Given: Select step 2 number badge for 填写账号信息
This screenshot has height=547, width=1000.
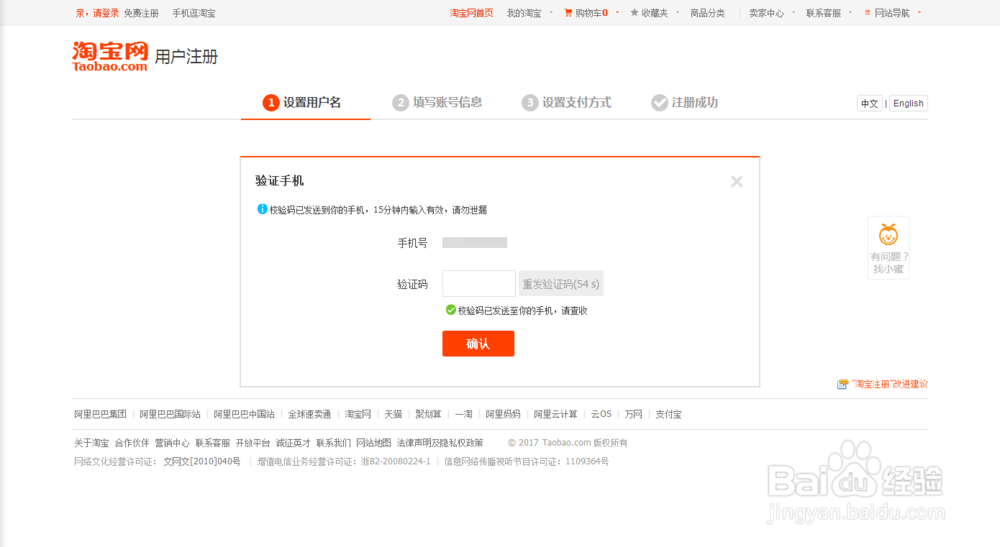Looking at the screenshot, I should coord(401,103).
